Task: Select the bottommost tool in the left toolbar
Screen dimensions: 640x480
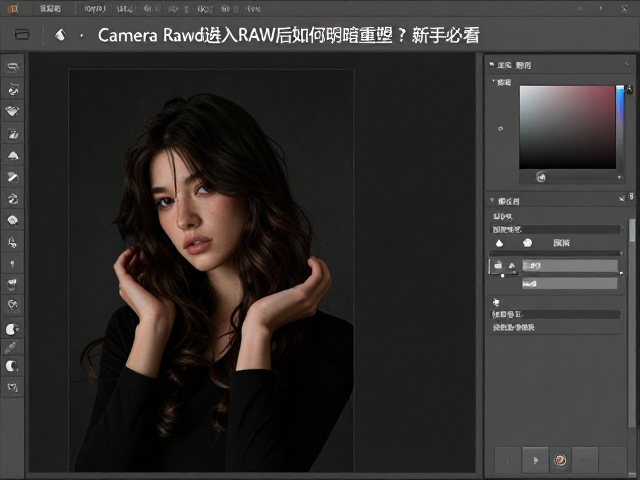Action: pos(13,387)
